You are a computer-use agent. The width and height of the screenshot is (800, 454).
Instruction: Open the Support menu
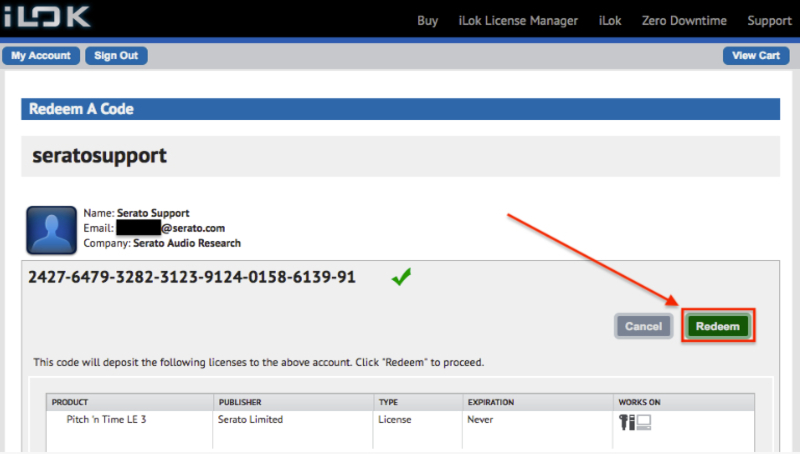(x=769, y=21)
